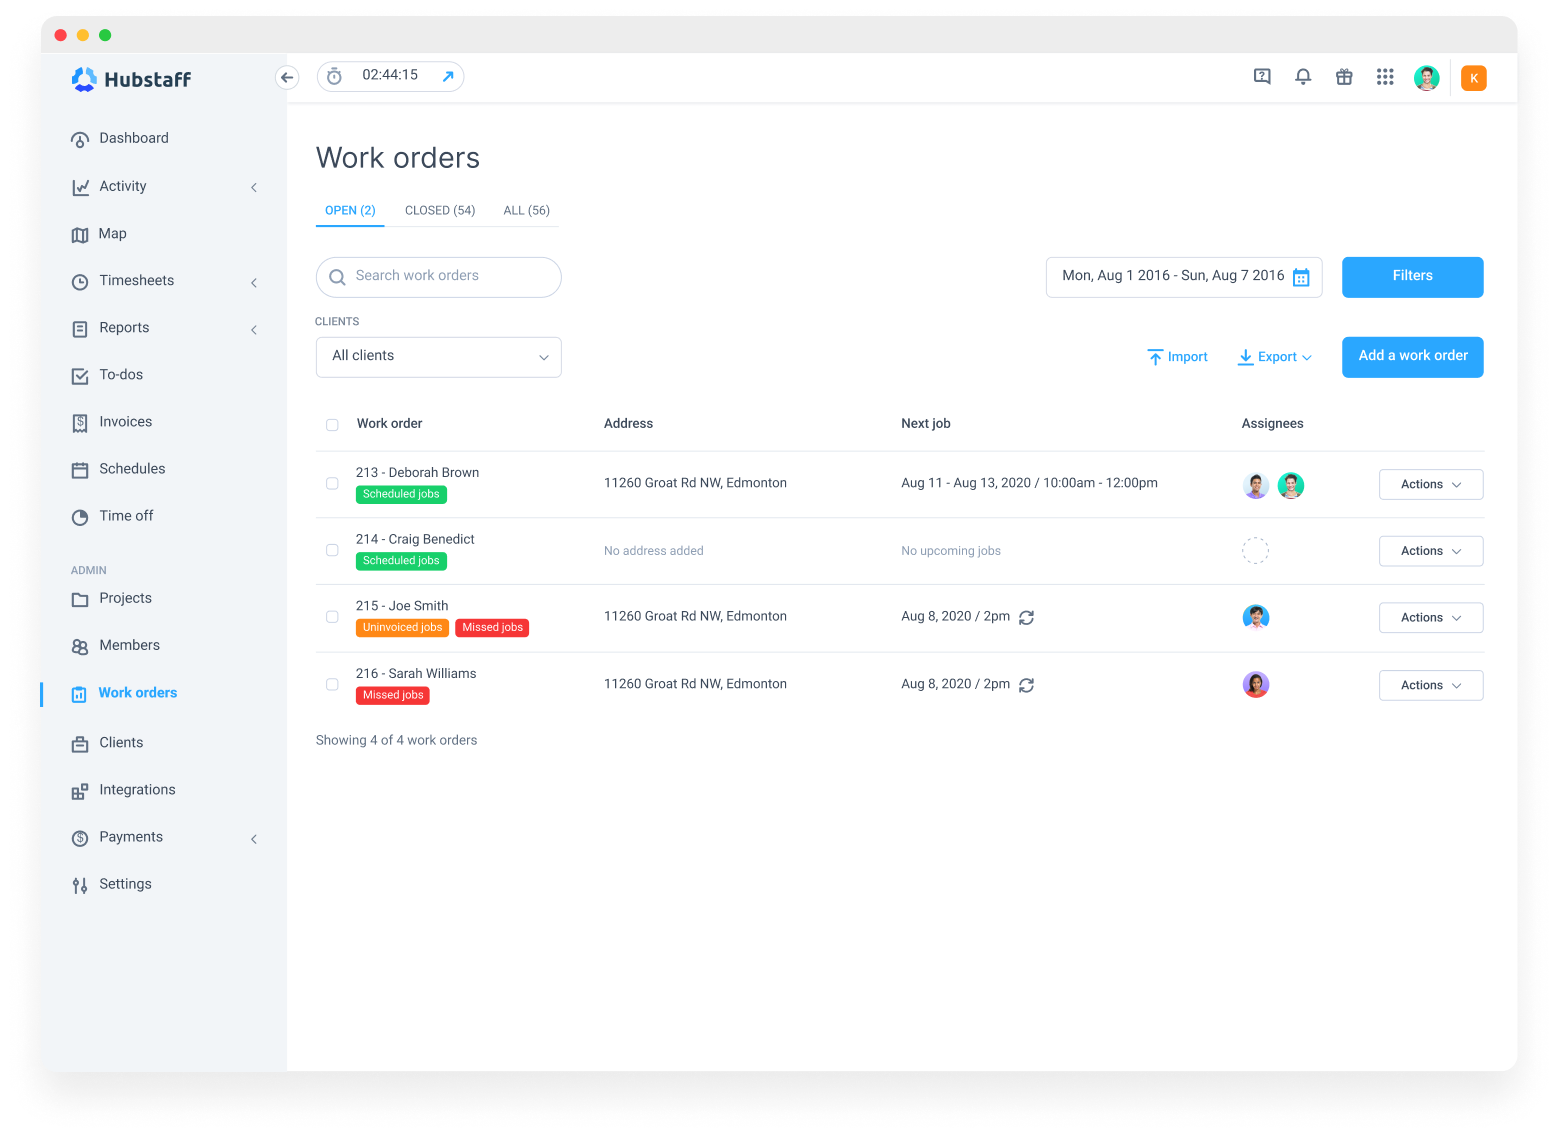Open the date range picker calendar
This screenshot has height=1136, width=1558.
(x=1300, y=276)
